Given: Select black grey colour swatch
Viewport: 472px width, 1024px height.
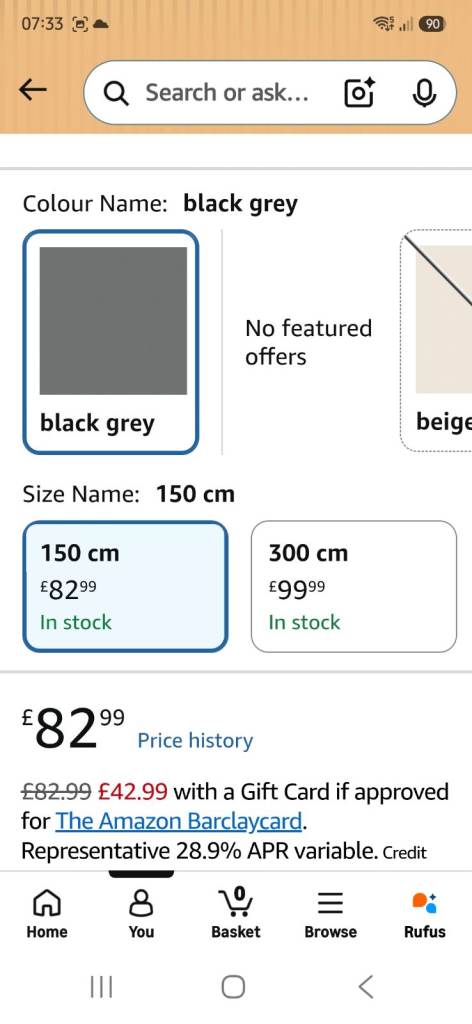Looking at the screenshot, I should [x=110, y=342].
